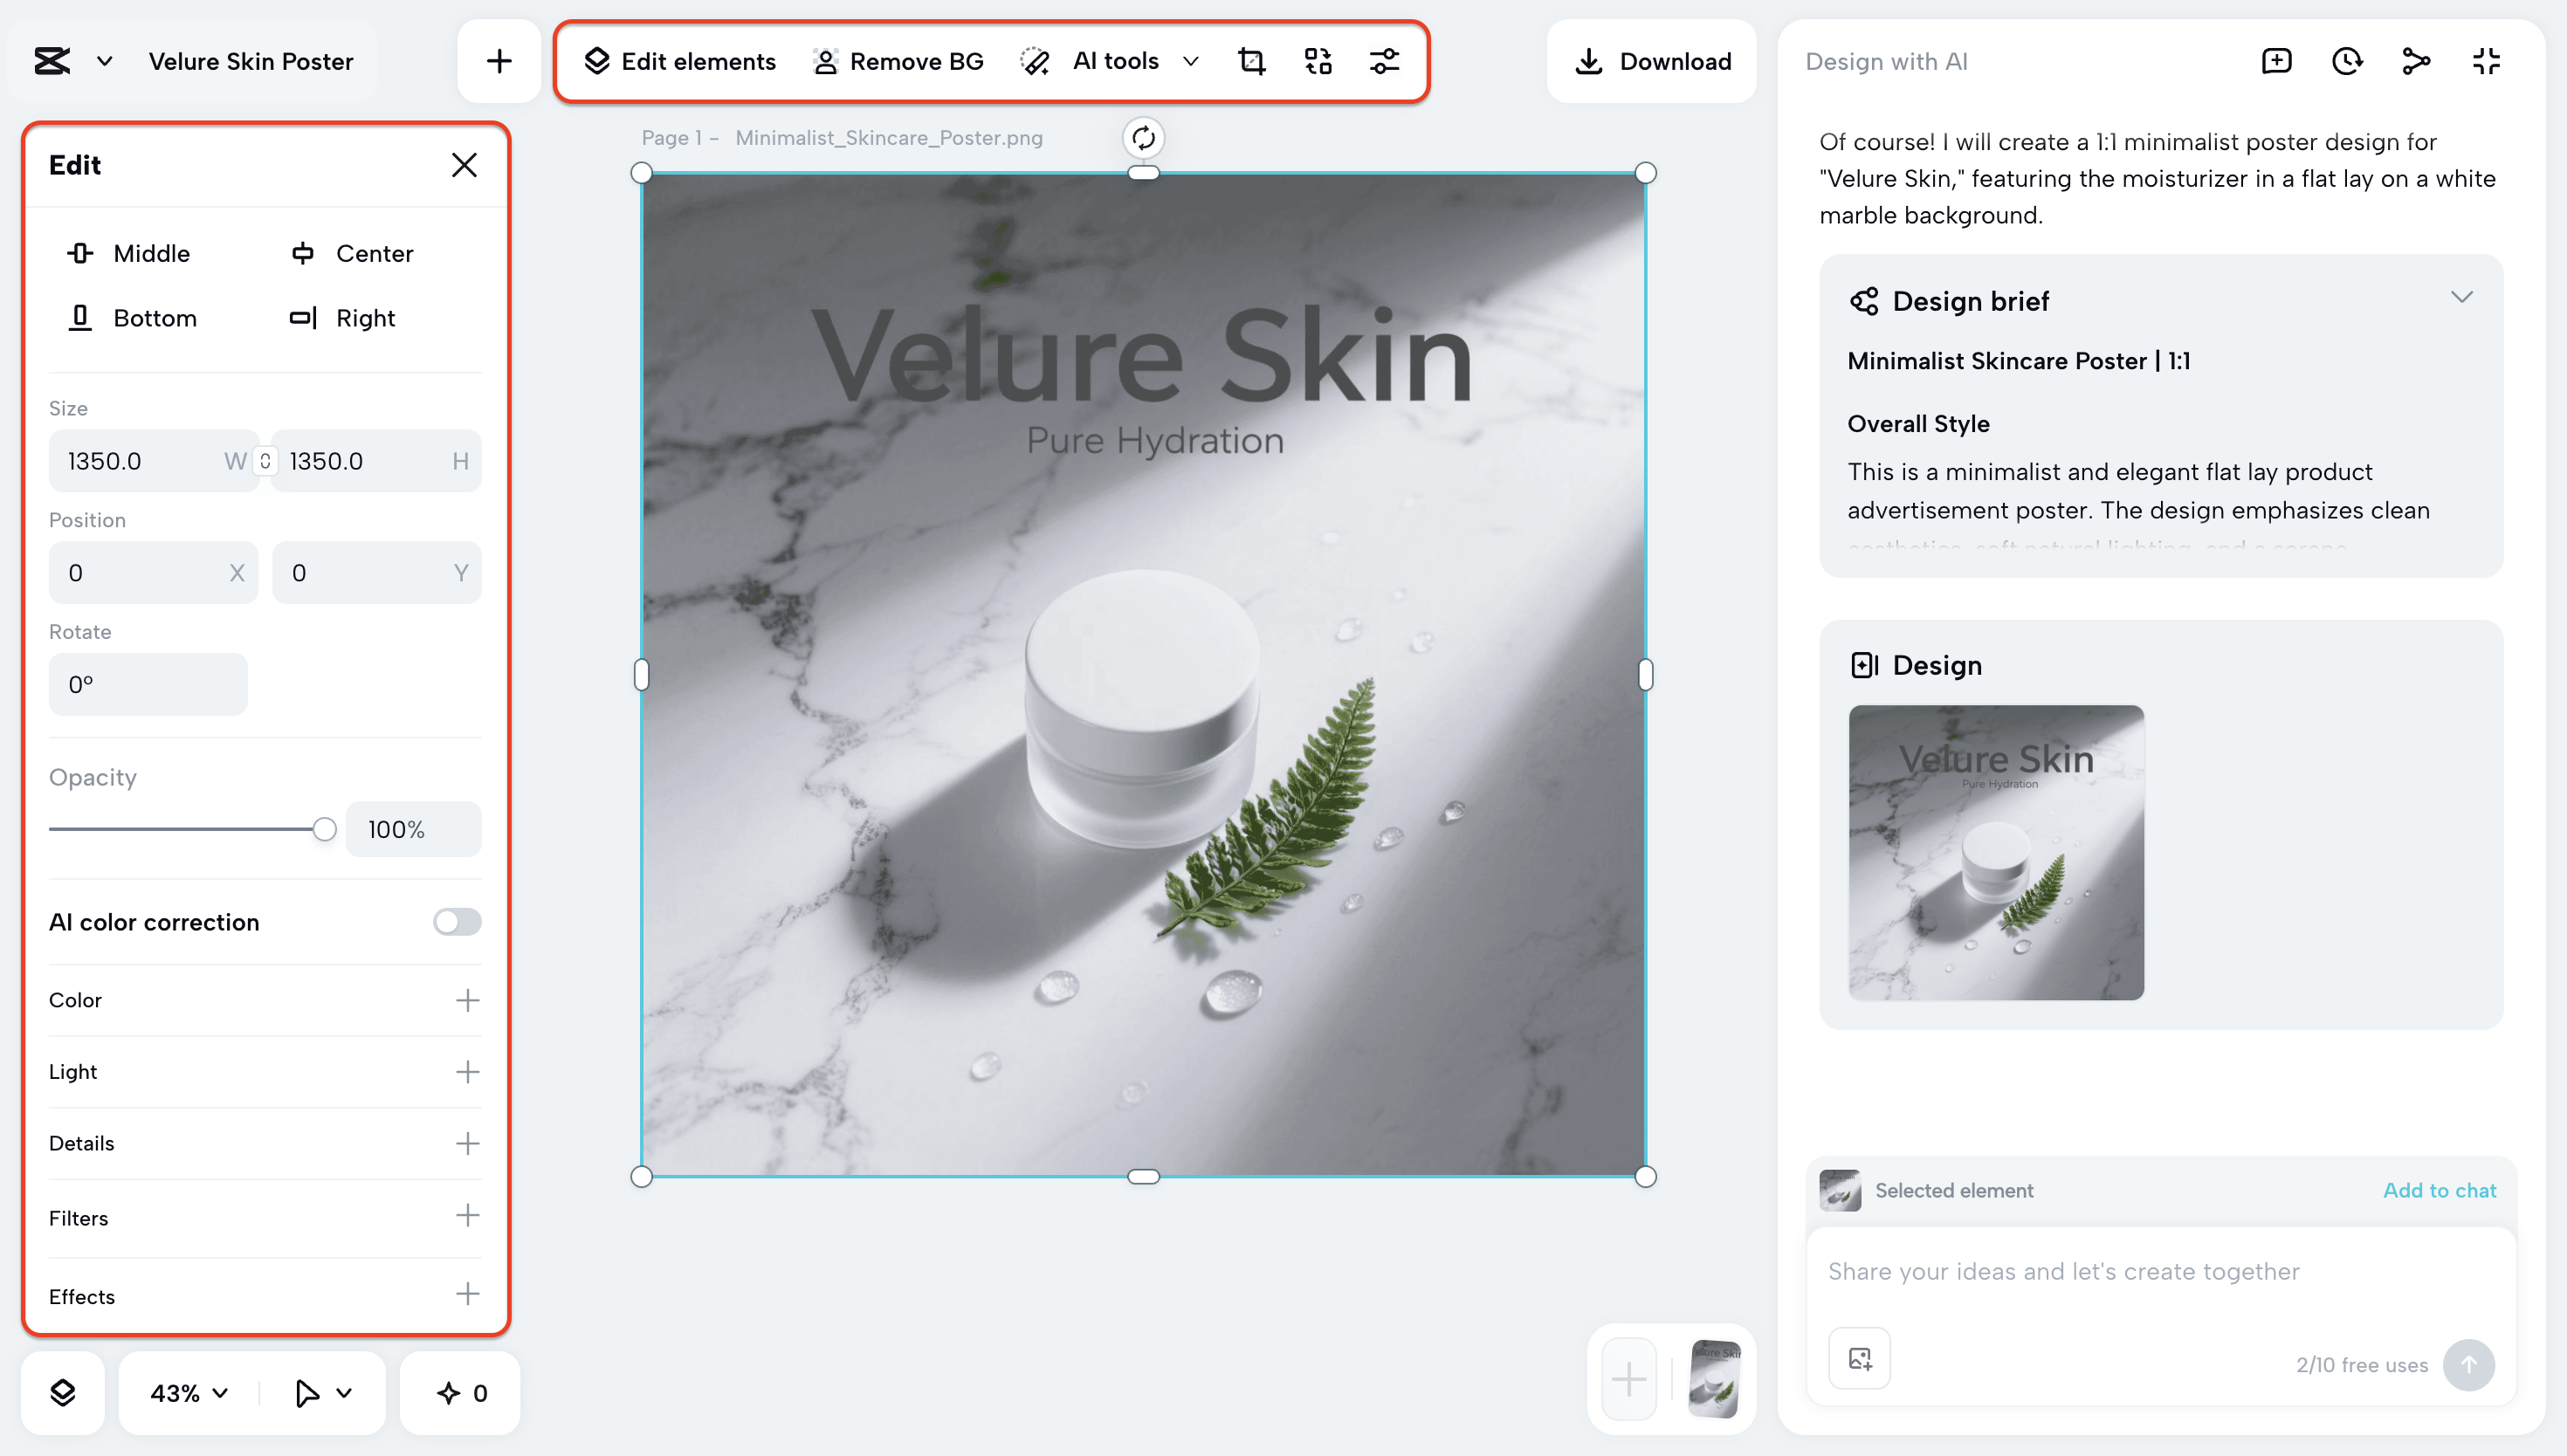The height and width of the screenshot is (1456, 2567).
Task: Open the Adjustments sliders icon in the toolbar
Action: click(x=1385, y=61)
